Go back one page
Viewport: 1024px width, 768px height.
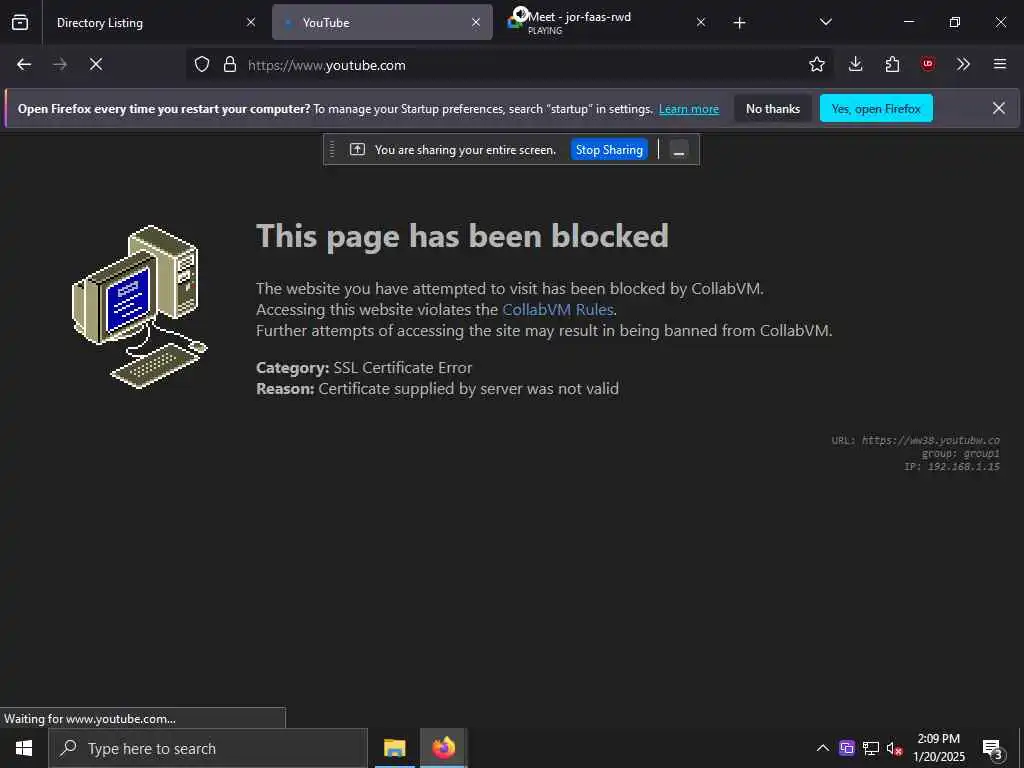coord(24,64)
